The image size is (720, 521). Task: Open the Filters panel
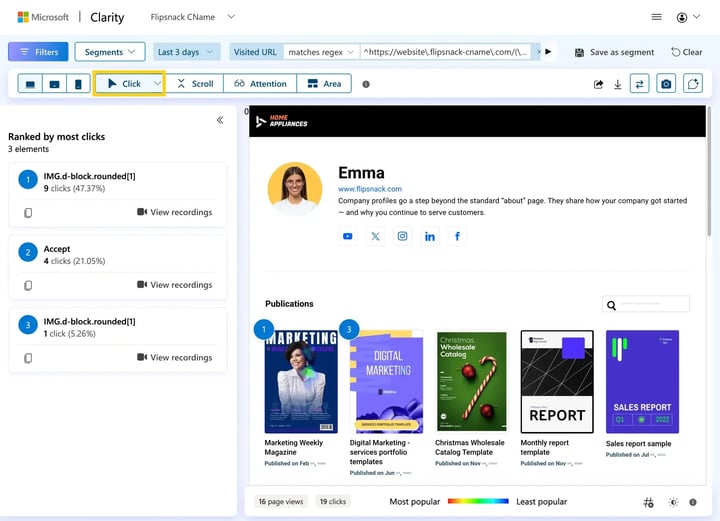click(x=38, y=52)
